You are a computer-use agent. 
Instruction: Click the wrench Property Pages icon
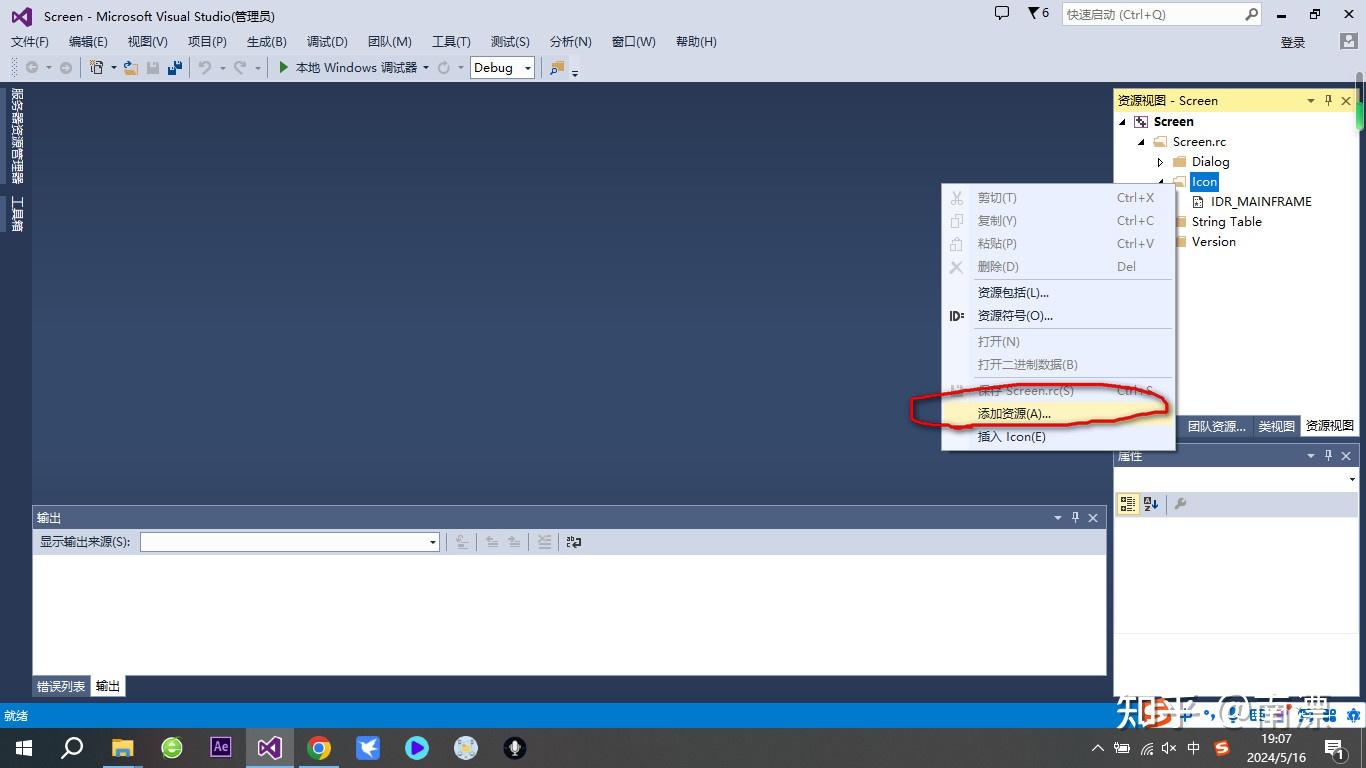click(1180, 504)
